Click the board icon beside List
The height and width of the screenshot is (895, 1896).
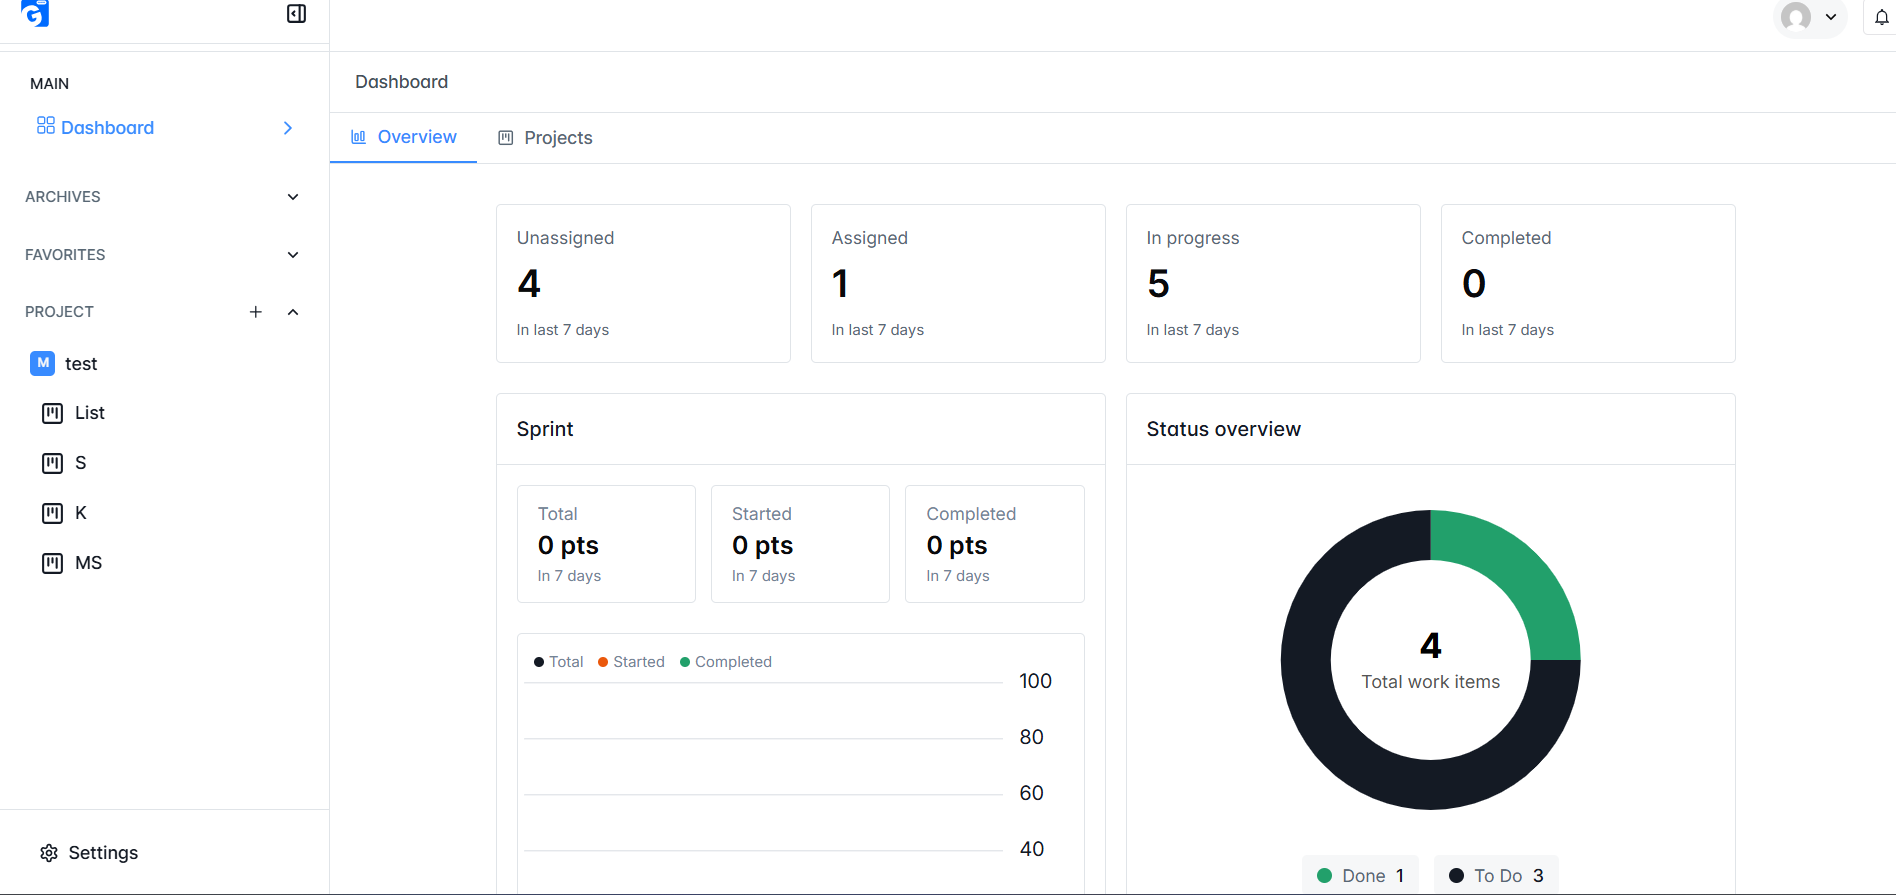(52, 413)
